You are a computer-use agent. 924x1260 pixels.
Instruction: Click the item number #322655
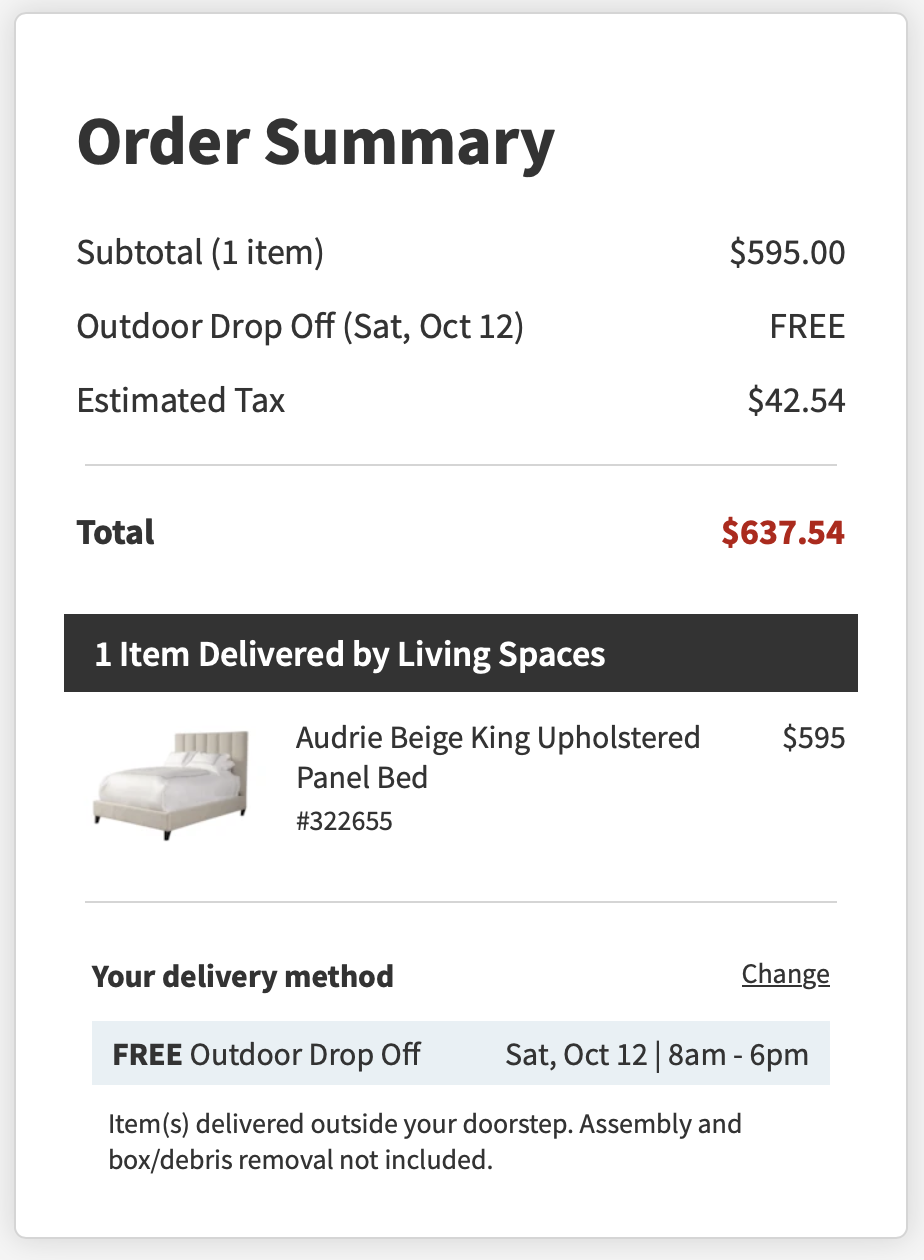tap(344, 822)
